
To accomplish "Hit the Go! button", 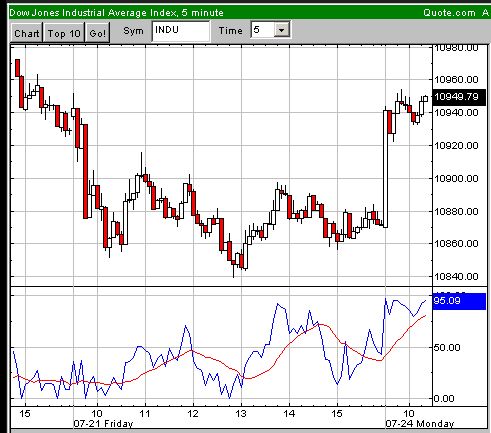I will pos(98,33).
